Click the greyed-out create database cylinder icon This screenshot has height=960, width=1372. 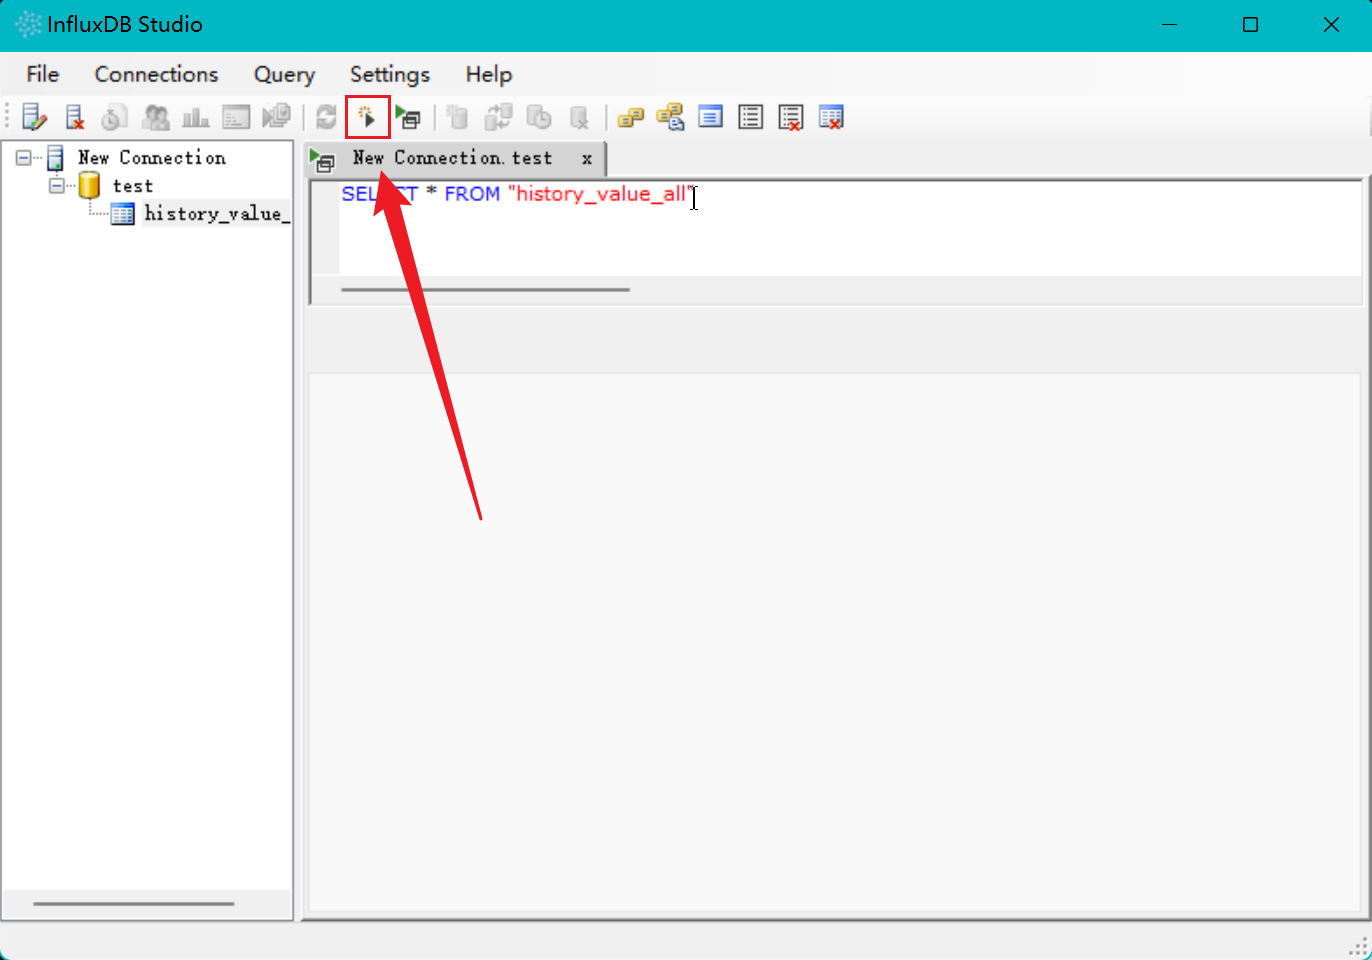pos(457,117)
